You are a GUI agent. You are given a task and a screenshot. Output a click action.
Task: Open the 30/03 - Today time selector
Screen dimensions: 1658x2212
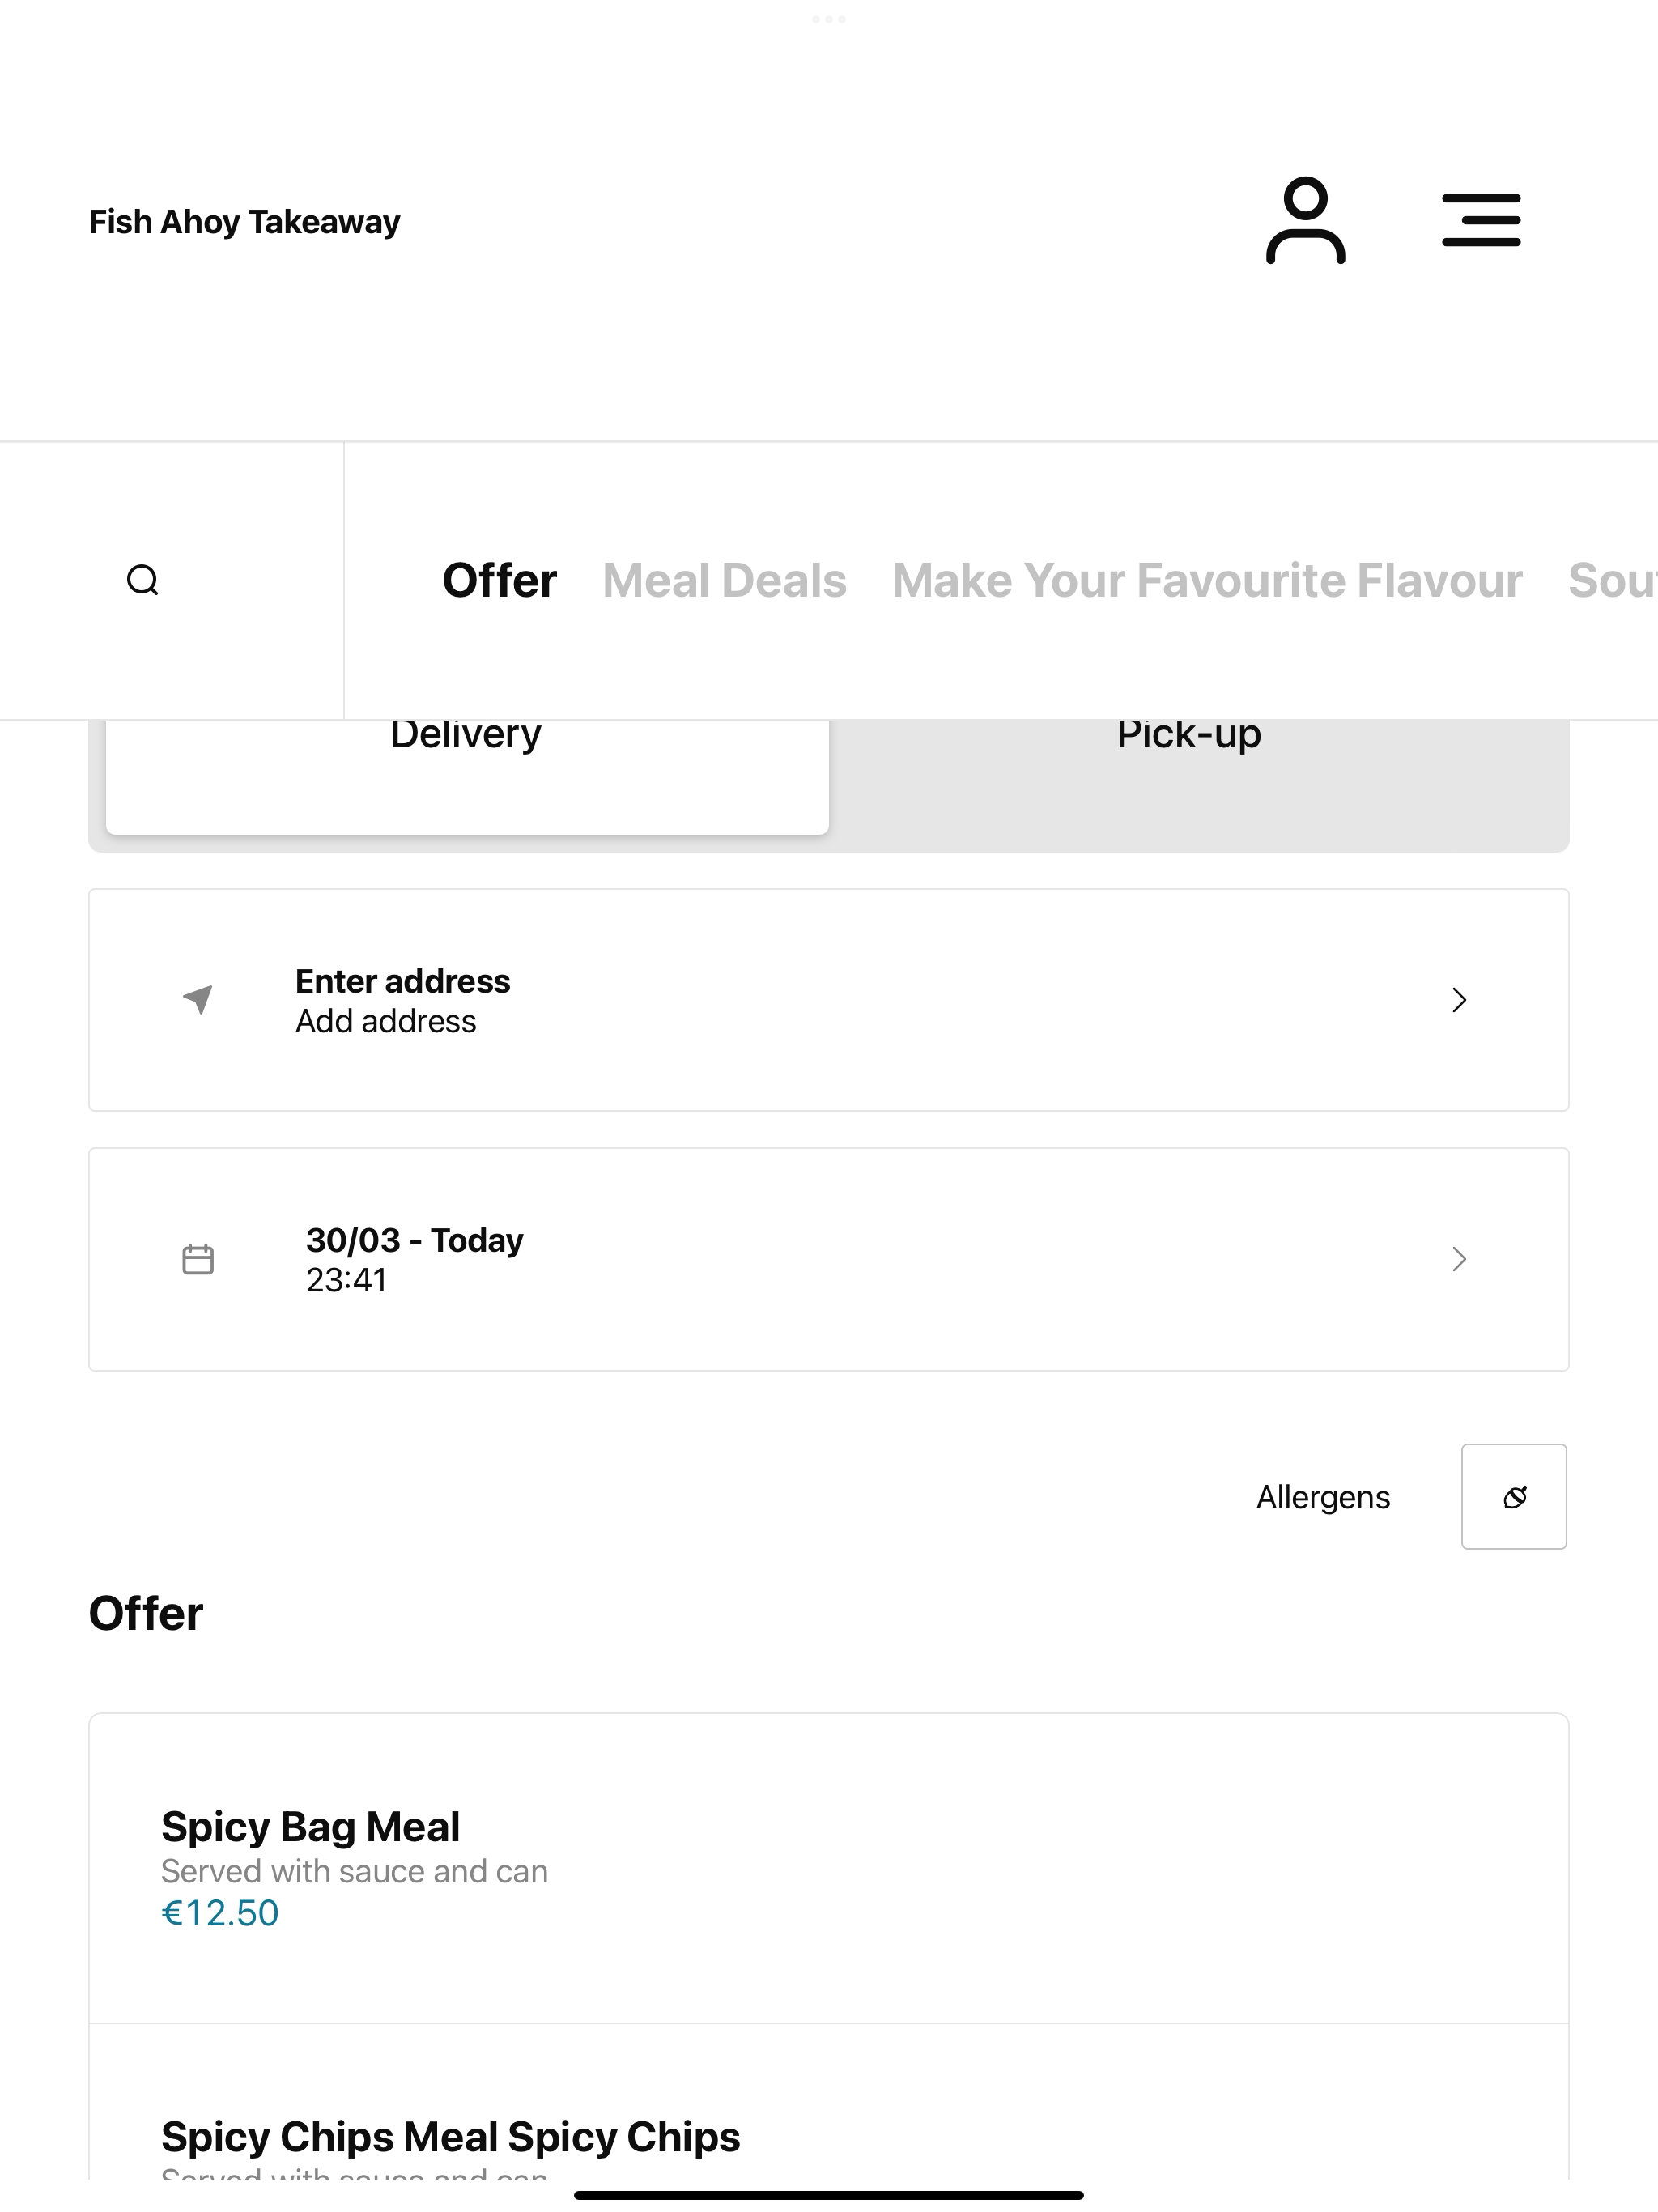point(829,1259)
